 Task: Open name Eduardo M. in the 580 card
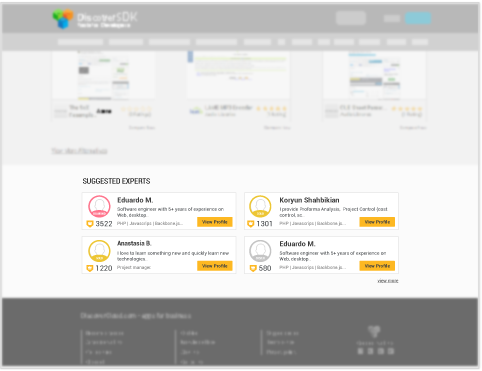tap(297, 244)
